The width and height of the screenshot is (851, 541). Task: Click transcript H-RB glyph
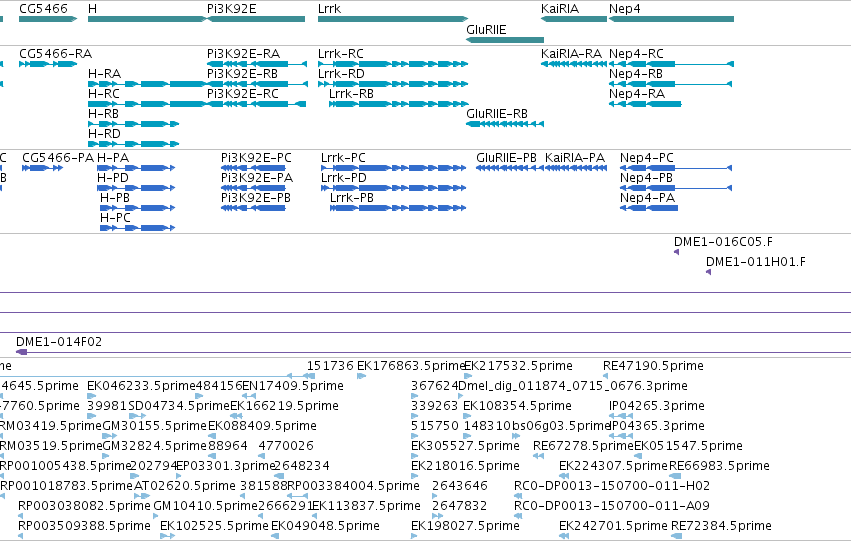click(134, 124)
